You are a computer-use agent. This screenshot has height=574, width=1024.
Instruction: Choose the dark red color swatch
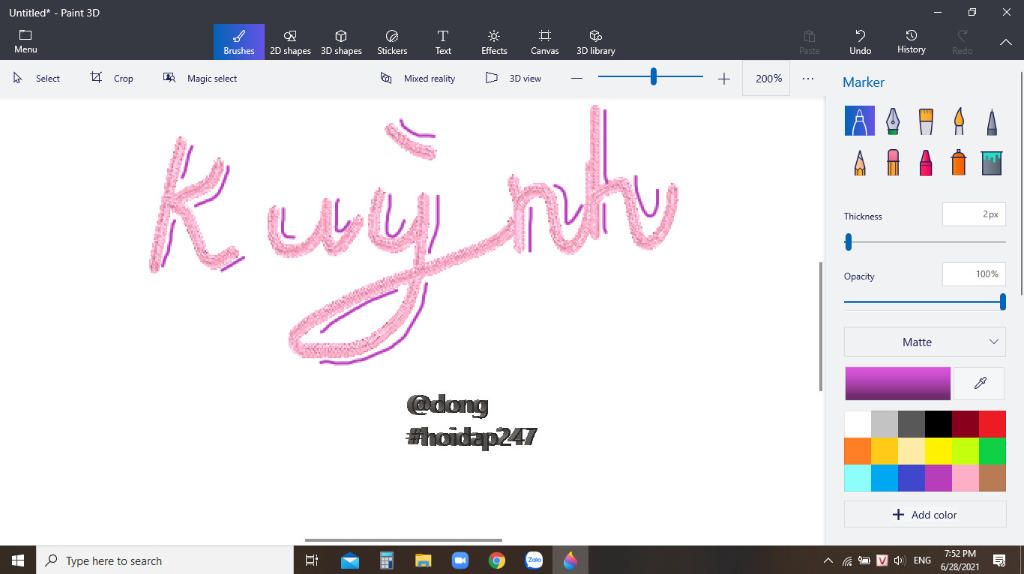(x=965, y=424)
